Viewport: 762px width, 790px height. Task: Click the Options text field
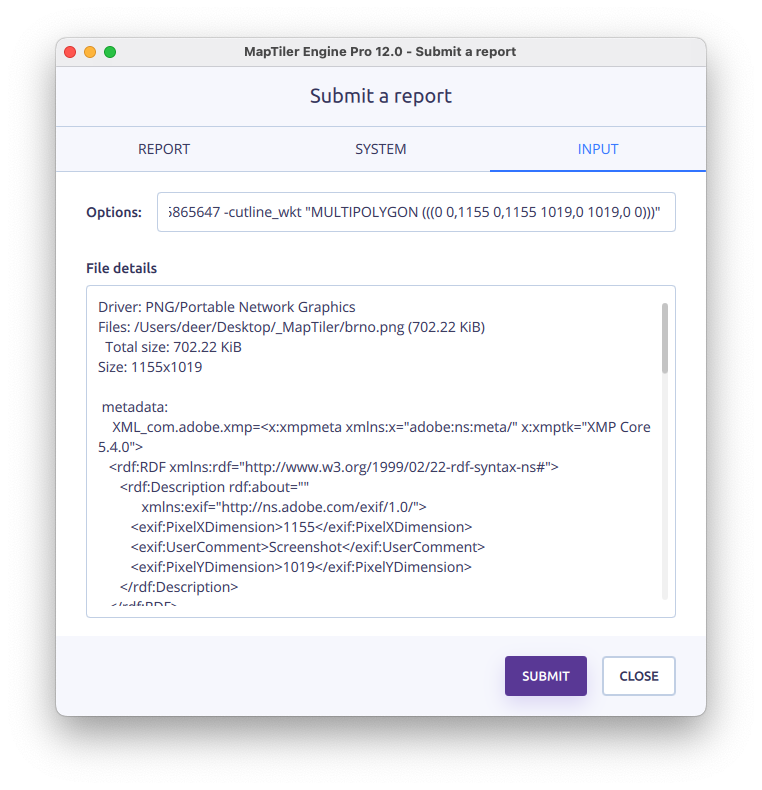point(416,212)
